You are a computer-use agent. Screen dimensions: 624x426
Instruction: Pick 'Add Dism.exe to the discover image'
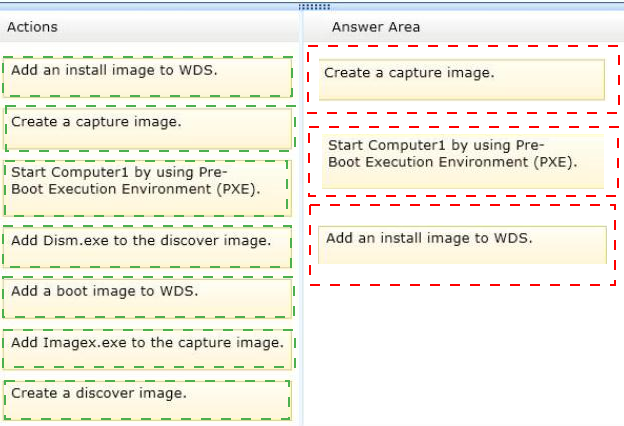pyautogui.click(x=148, y=247)
